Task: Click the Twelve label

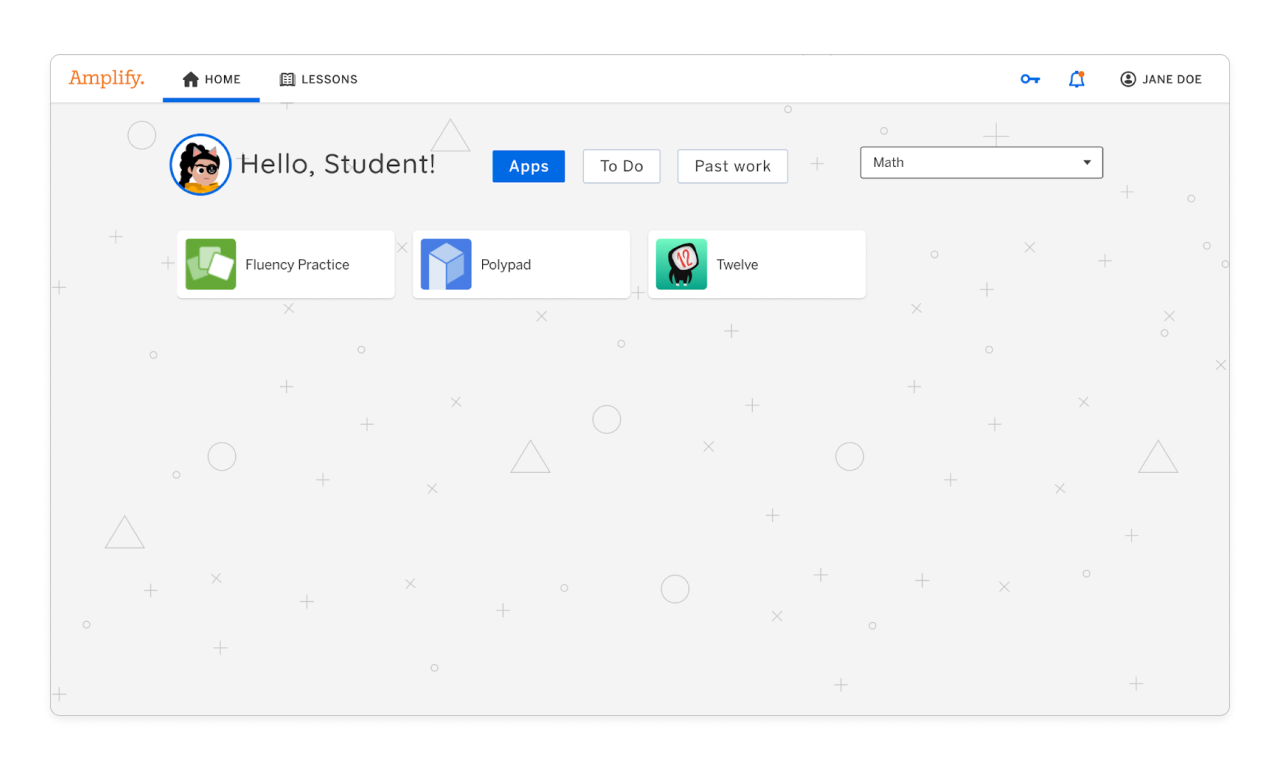Action: click(737, 265)
